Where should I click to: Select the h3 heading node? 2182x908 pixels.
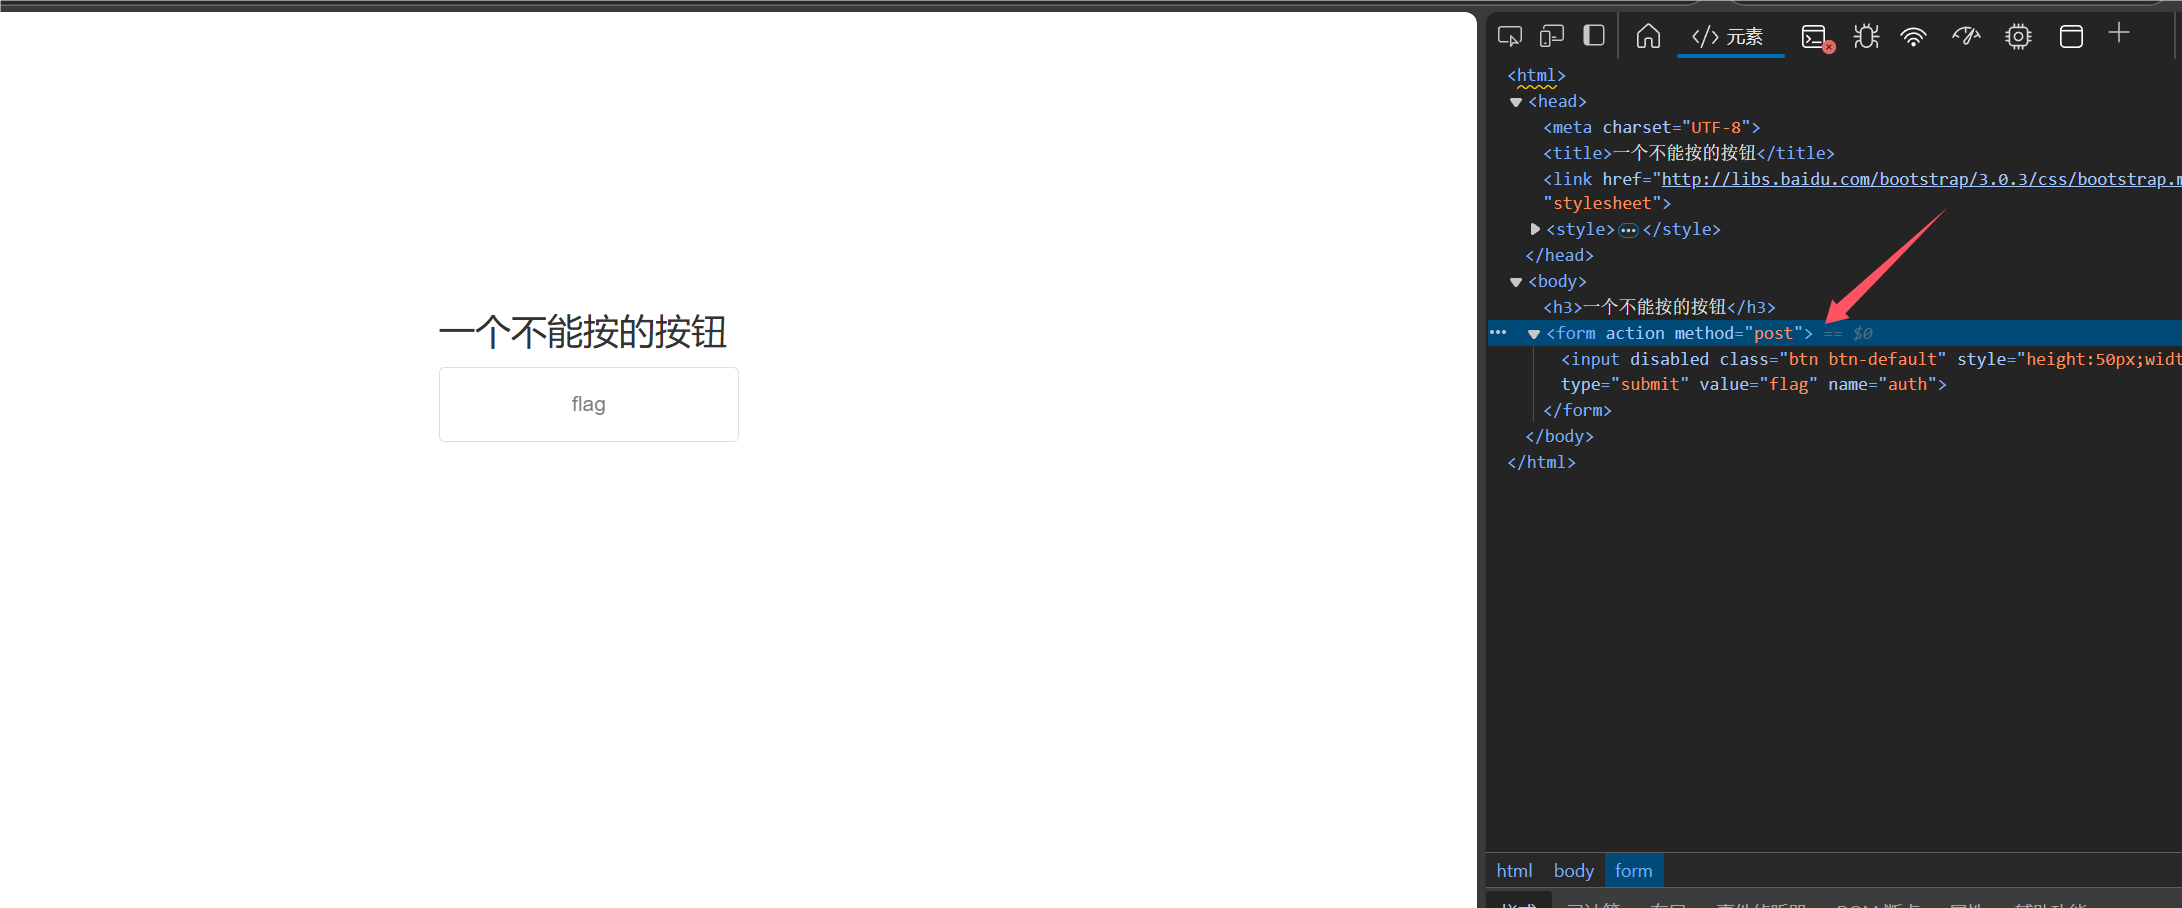(x=1660, y=307)
